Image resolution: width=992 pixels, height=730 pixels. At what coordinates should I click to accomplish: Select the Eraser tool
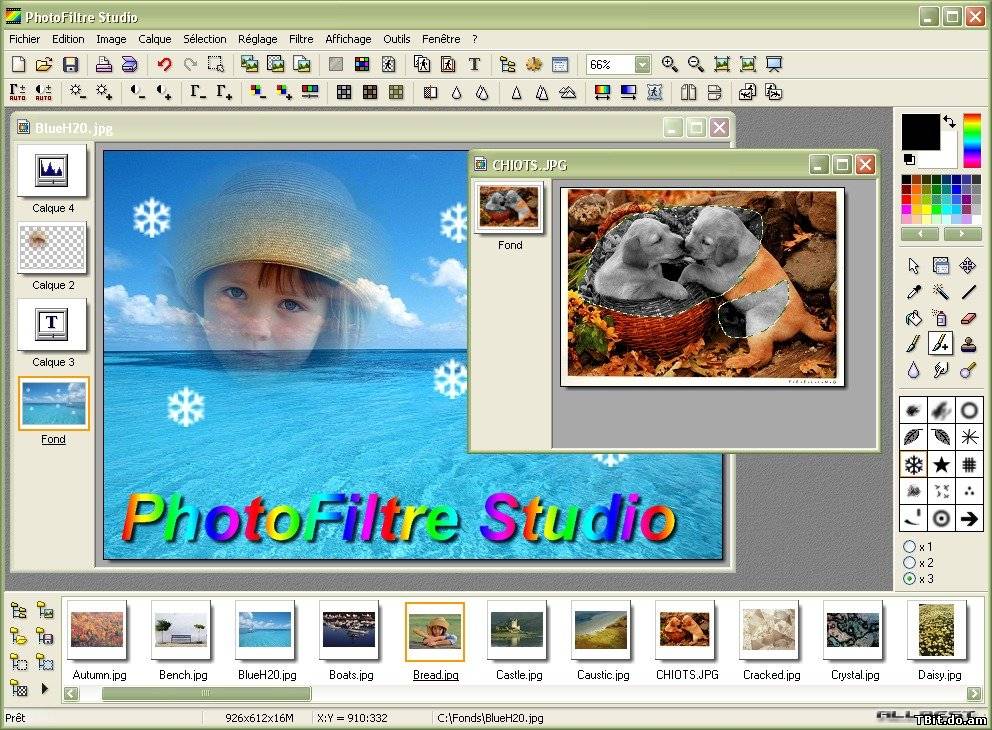[x=968, y=318]
